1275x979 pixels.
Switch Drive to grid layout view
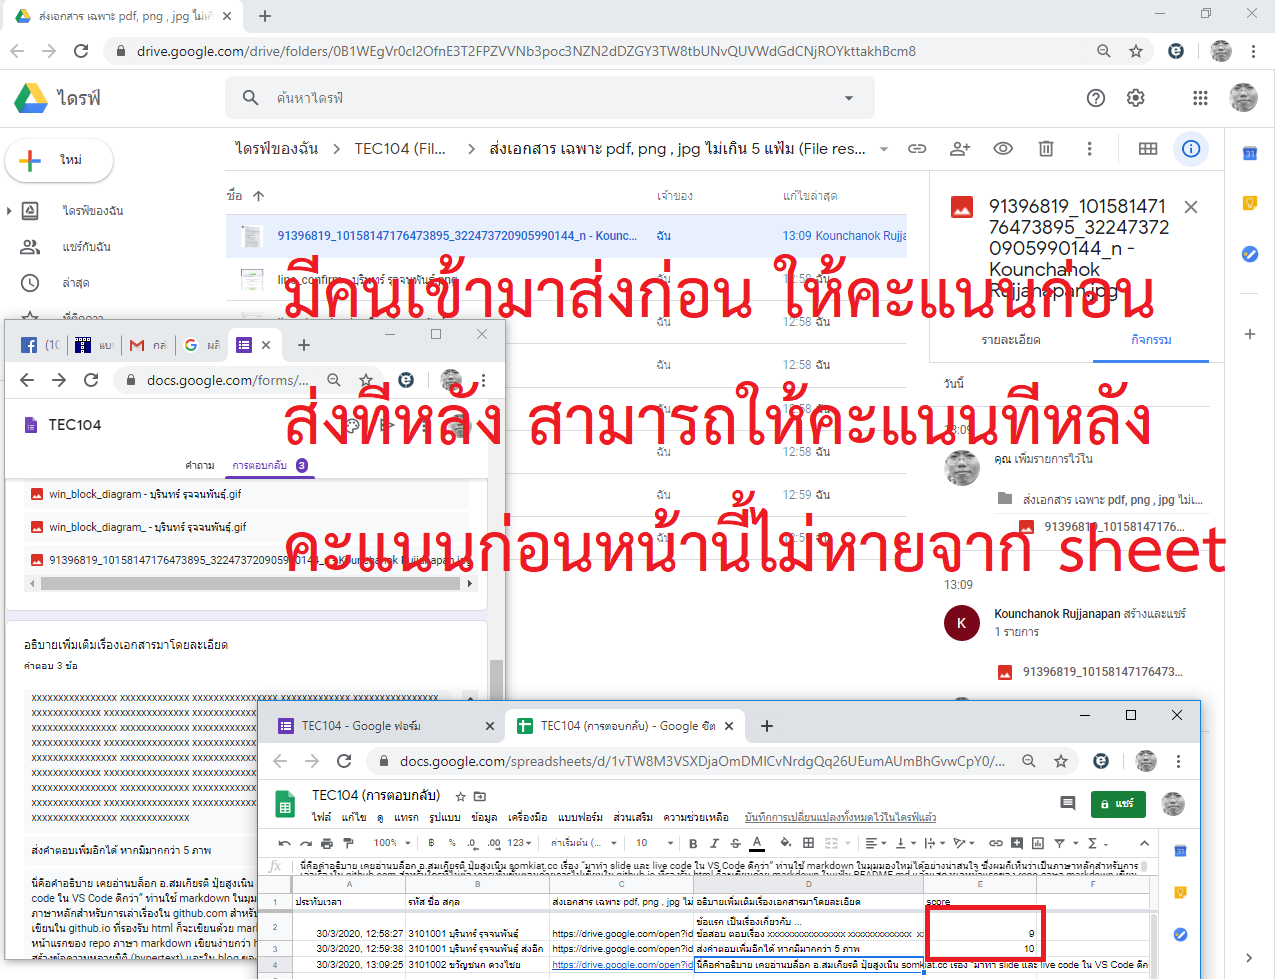coord(1148,149)
